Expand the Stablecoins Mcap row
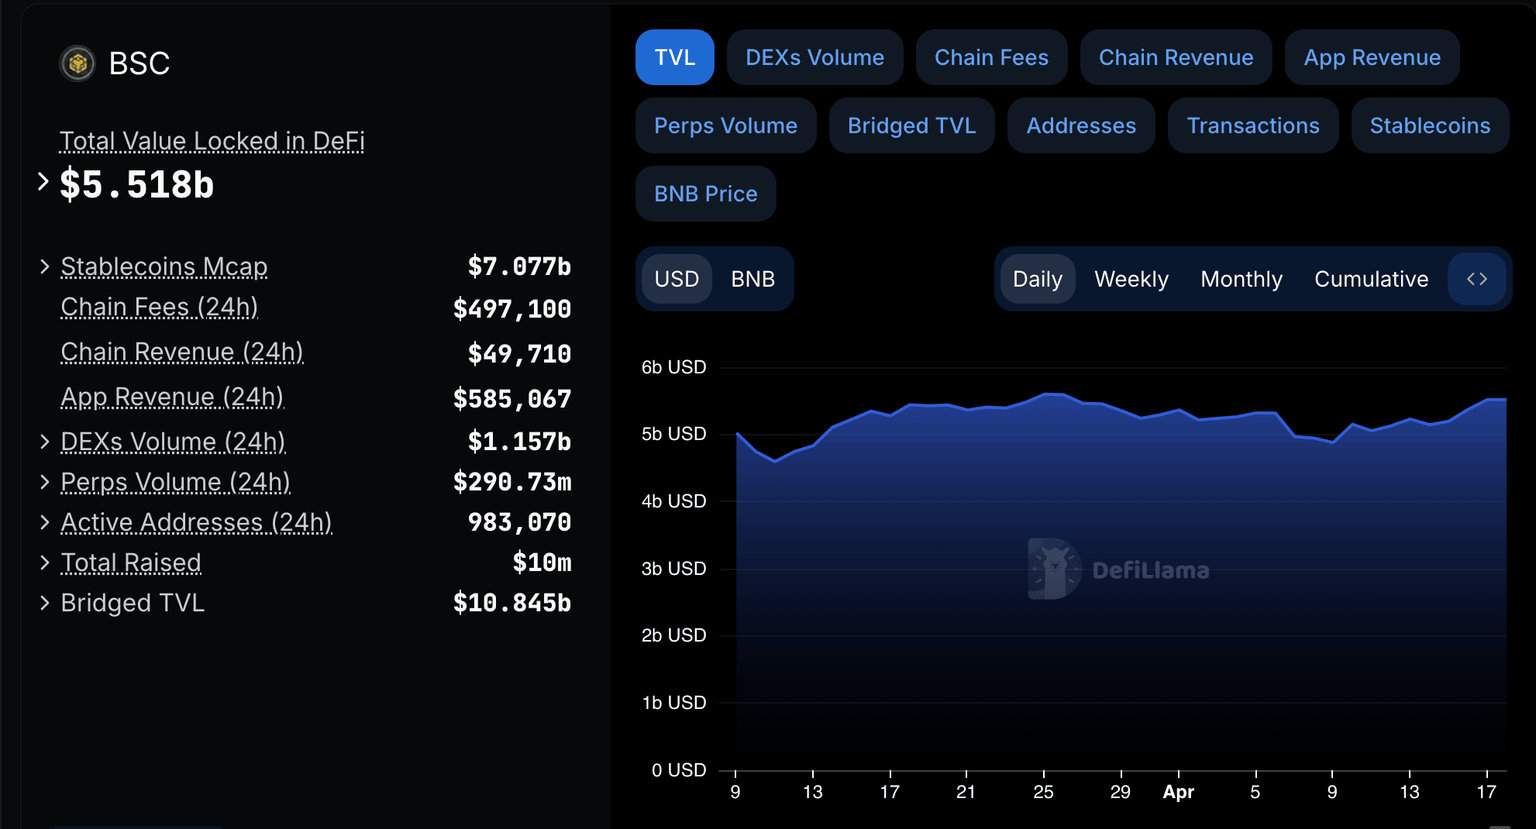The height and width of the screenshot is (829, 1536). pos(44,266)
